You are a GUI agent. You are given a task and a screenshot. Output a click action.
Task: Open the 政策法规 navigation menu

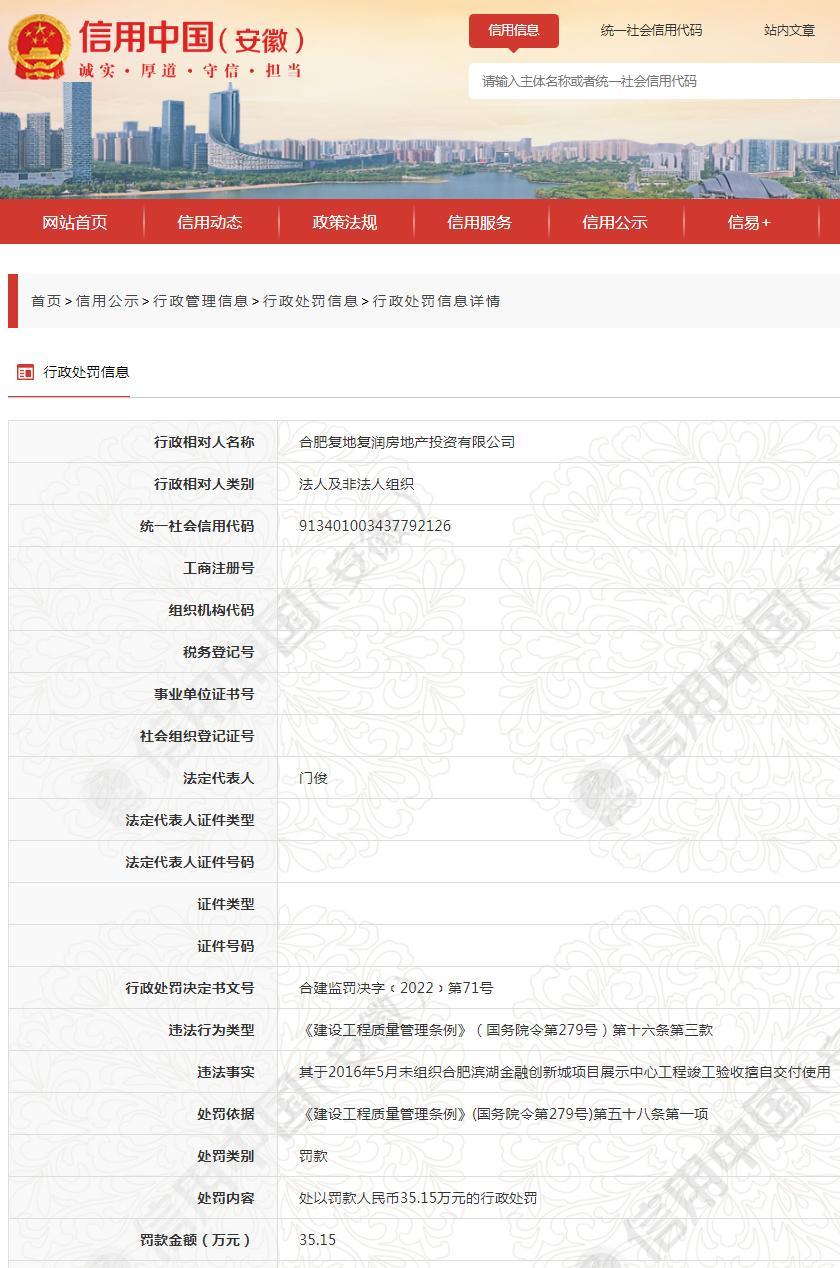[x=345, y=222]
